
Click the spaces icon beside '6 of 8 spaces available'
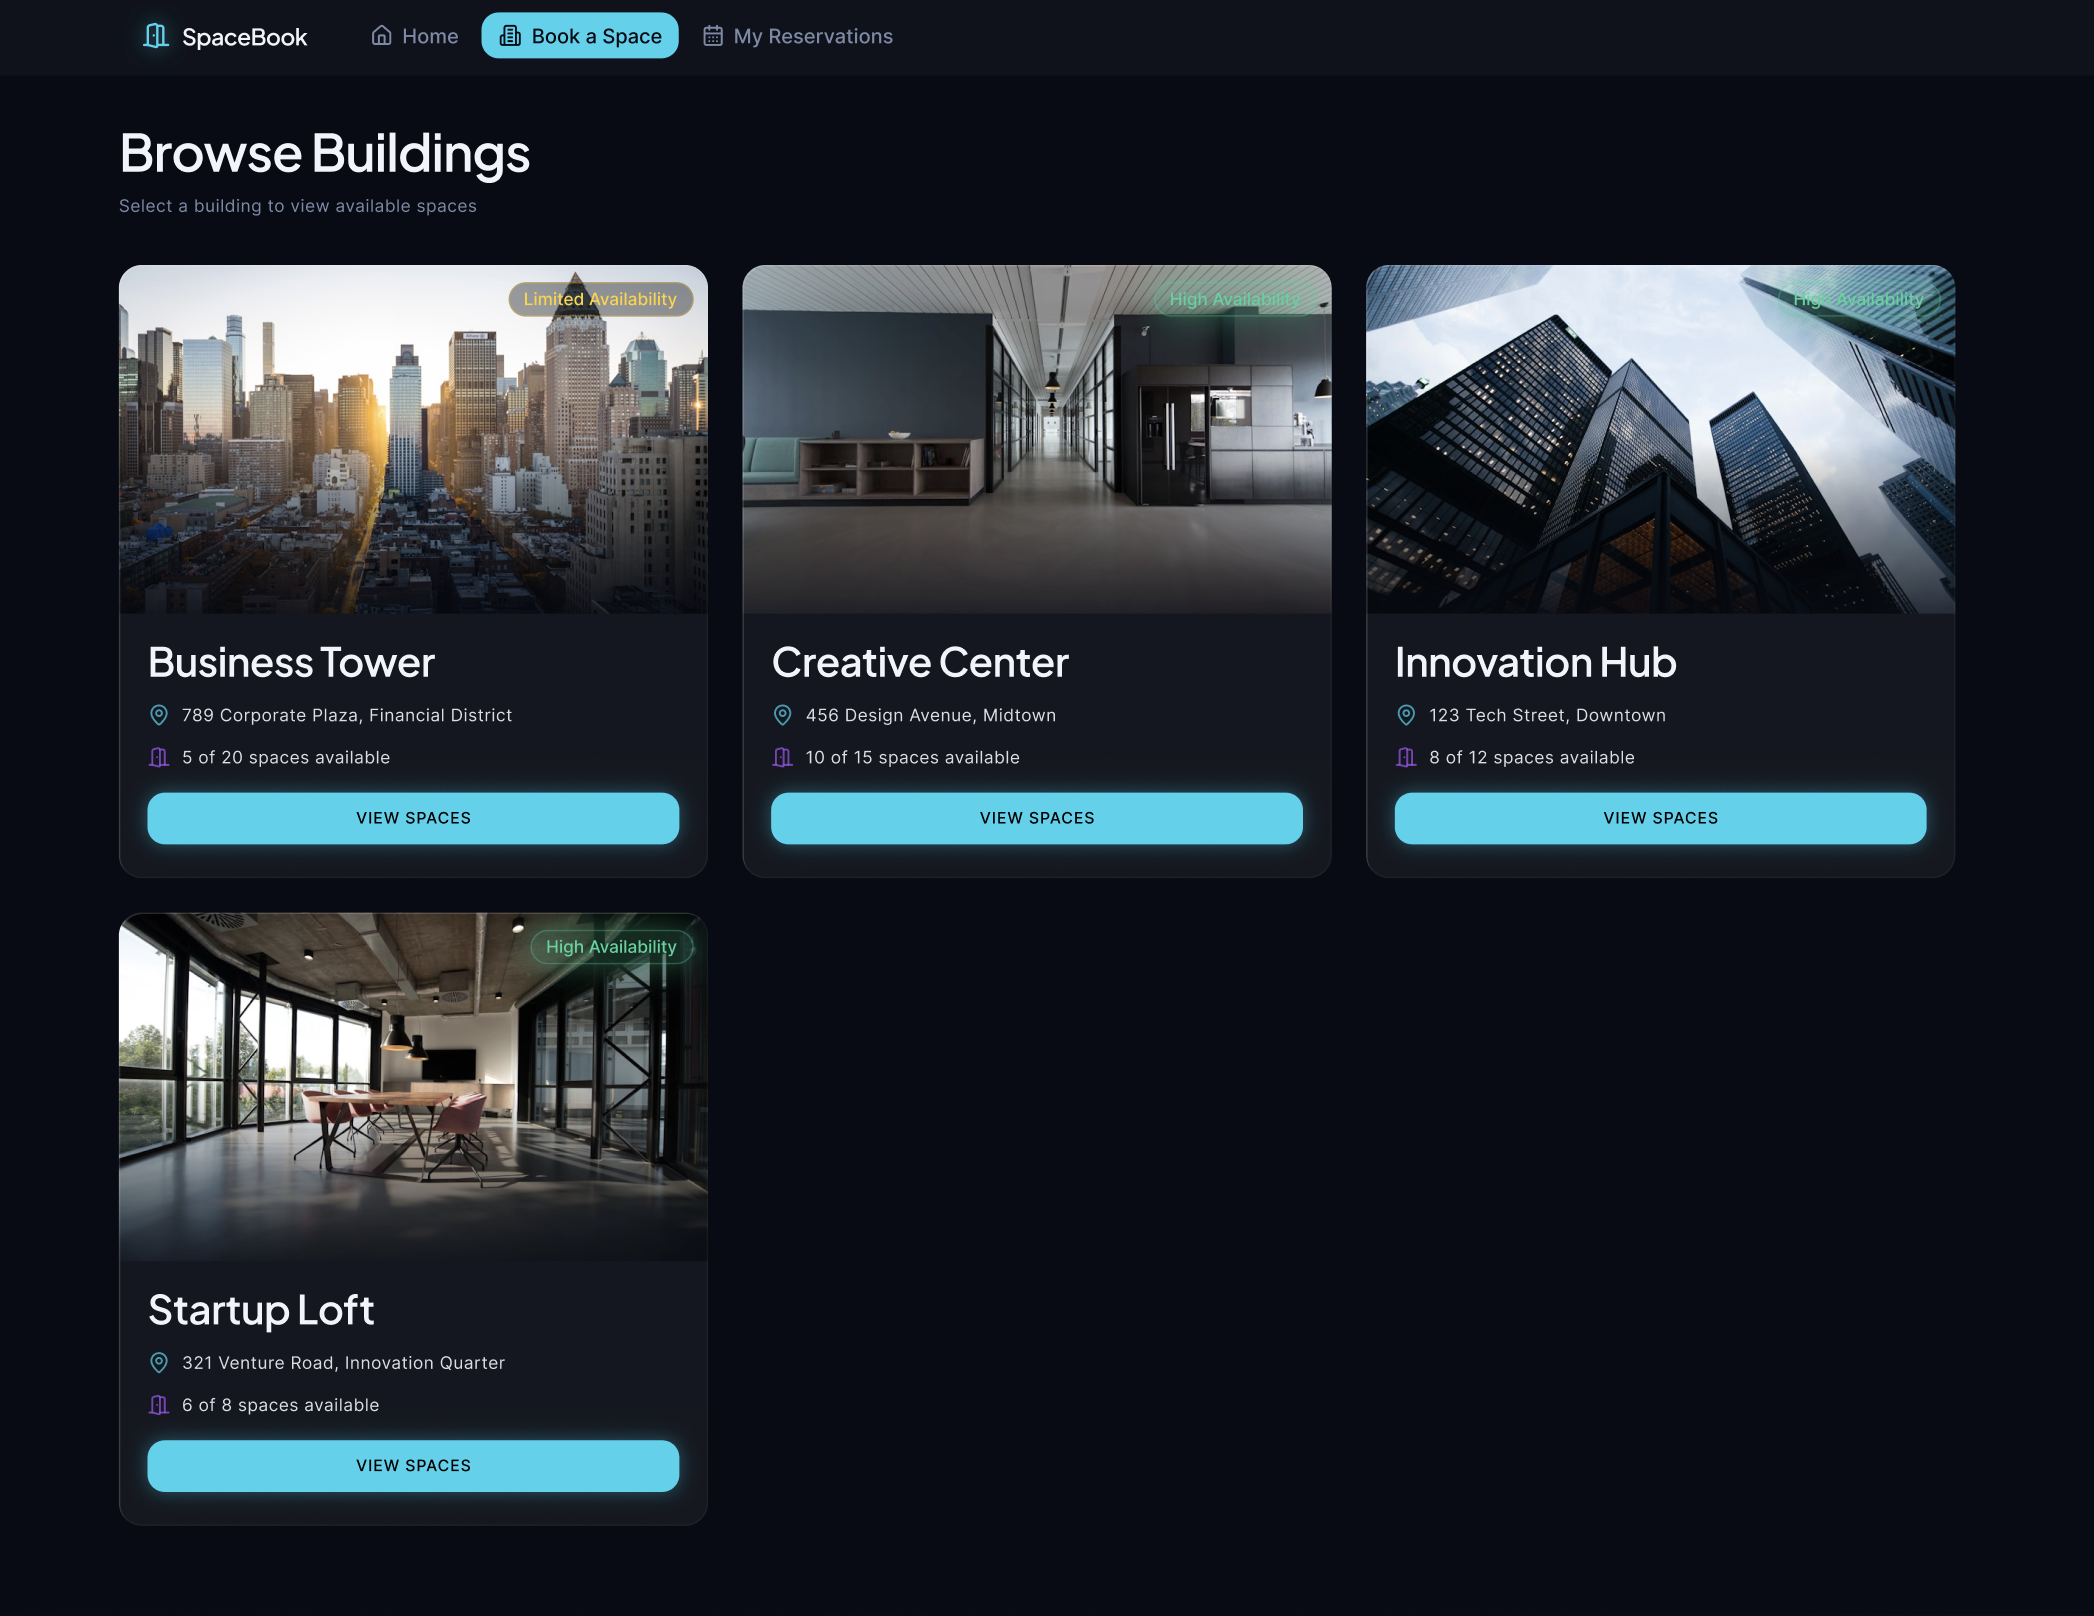tap(159, 1405)
